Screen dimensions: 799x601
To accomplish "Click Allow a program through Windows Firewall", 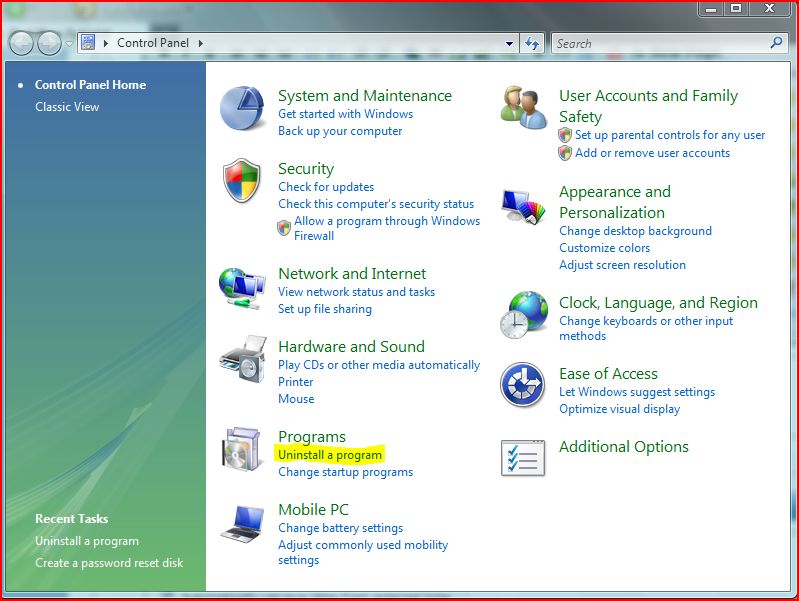I will tap(387, 228).
